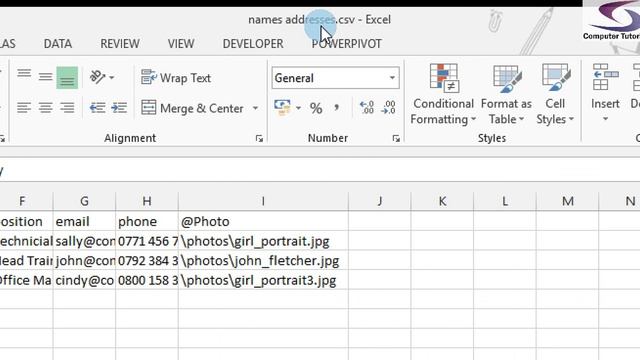Select cell with \photos\girl_portrait.jpg
Image resolution: width=640 pixels, height=360 pixels.
(x=263, y=241)
